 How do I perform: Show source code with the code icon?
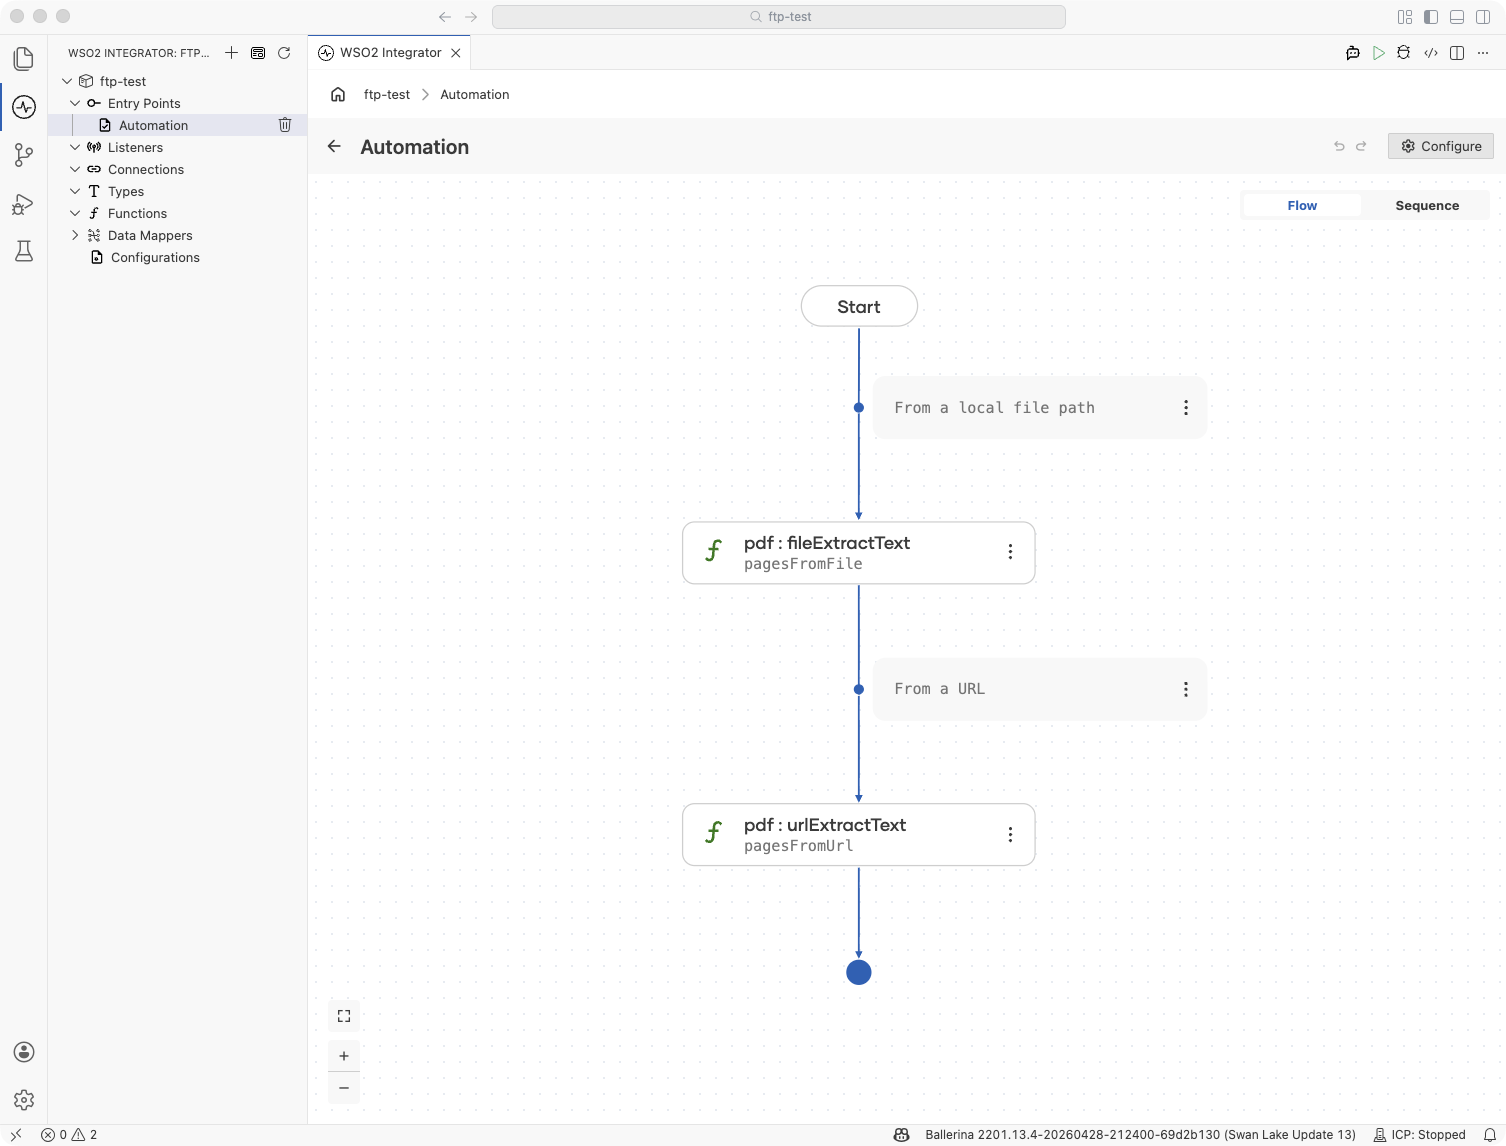1431,53
